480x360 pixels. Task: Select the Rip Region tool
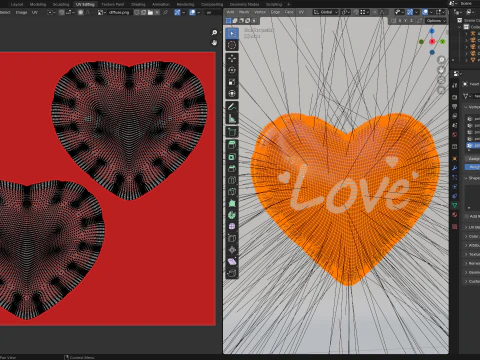(x=232, y=273)
